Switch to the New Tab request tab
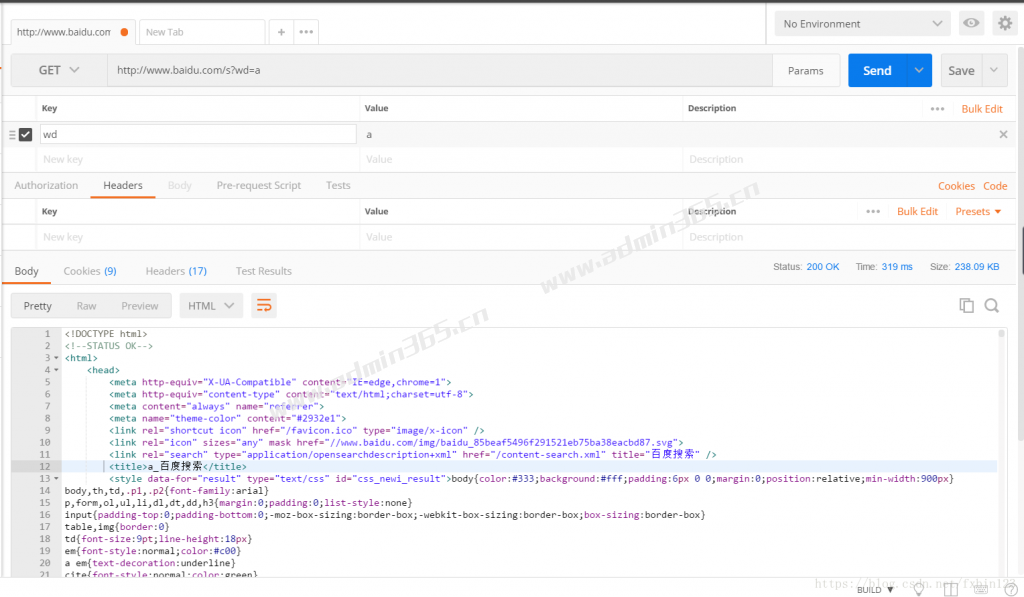This screenshot has width=1024, height=597. pyautogui.click(x=202, y=32)
